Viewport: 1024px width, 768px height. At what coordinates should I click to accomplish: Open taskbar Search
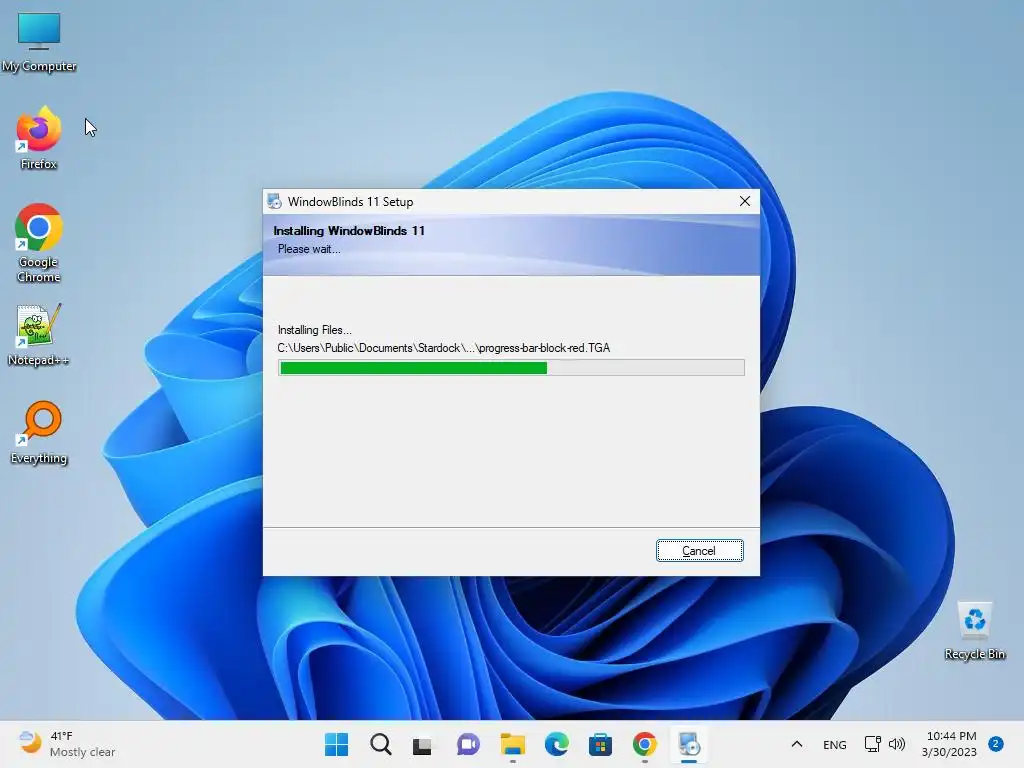tap(381, 744)
